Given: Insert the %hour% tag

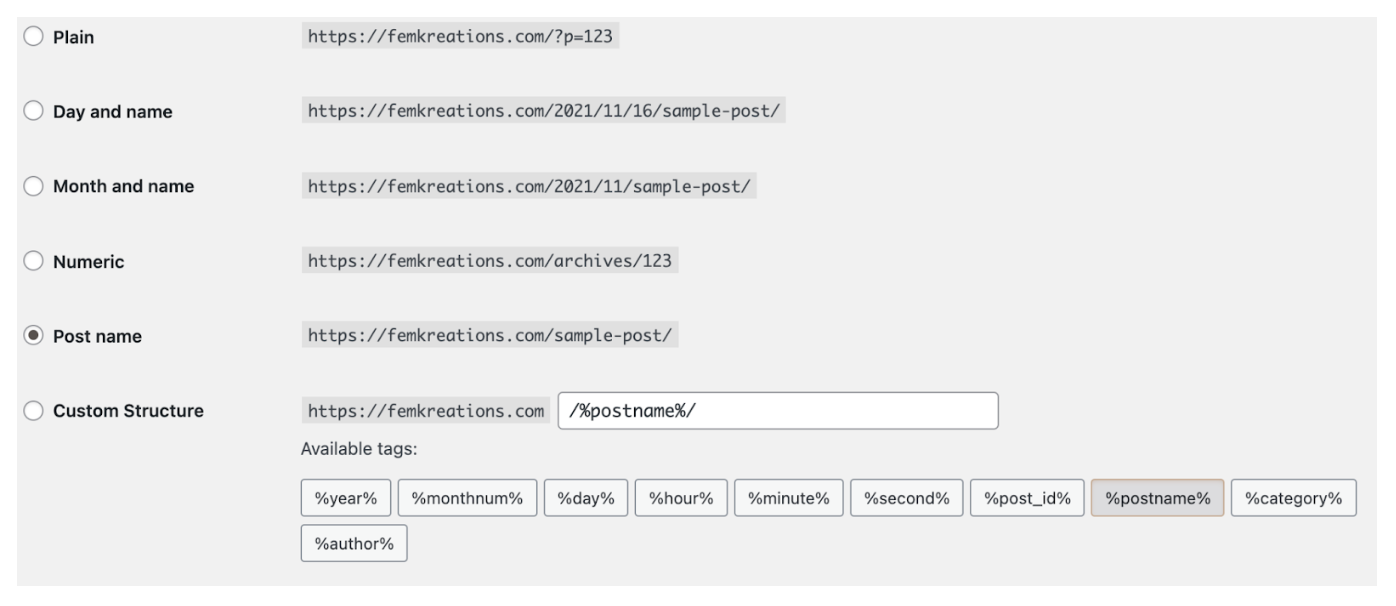Looking at the screenshot, I should [681, 499].
